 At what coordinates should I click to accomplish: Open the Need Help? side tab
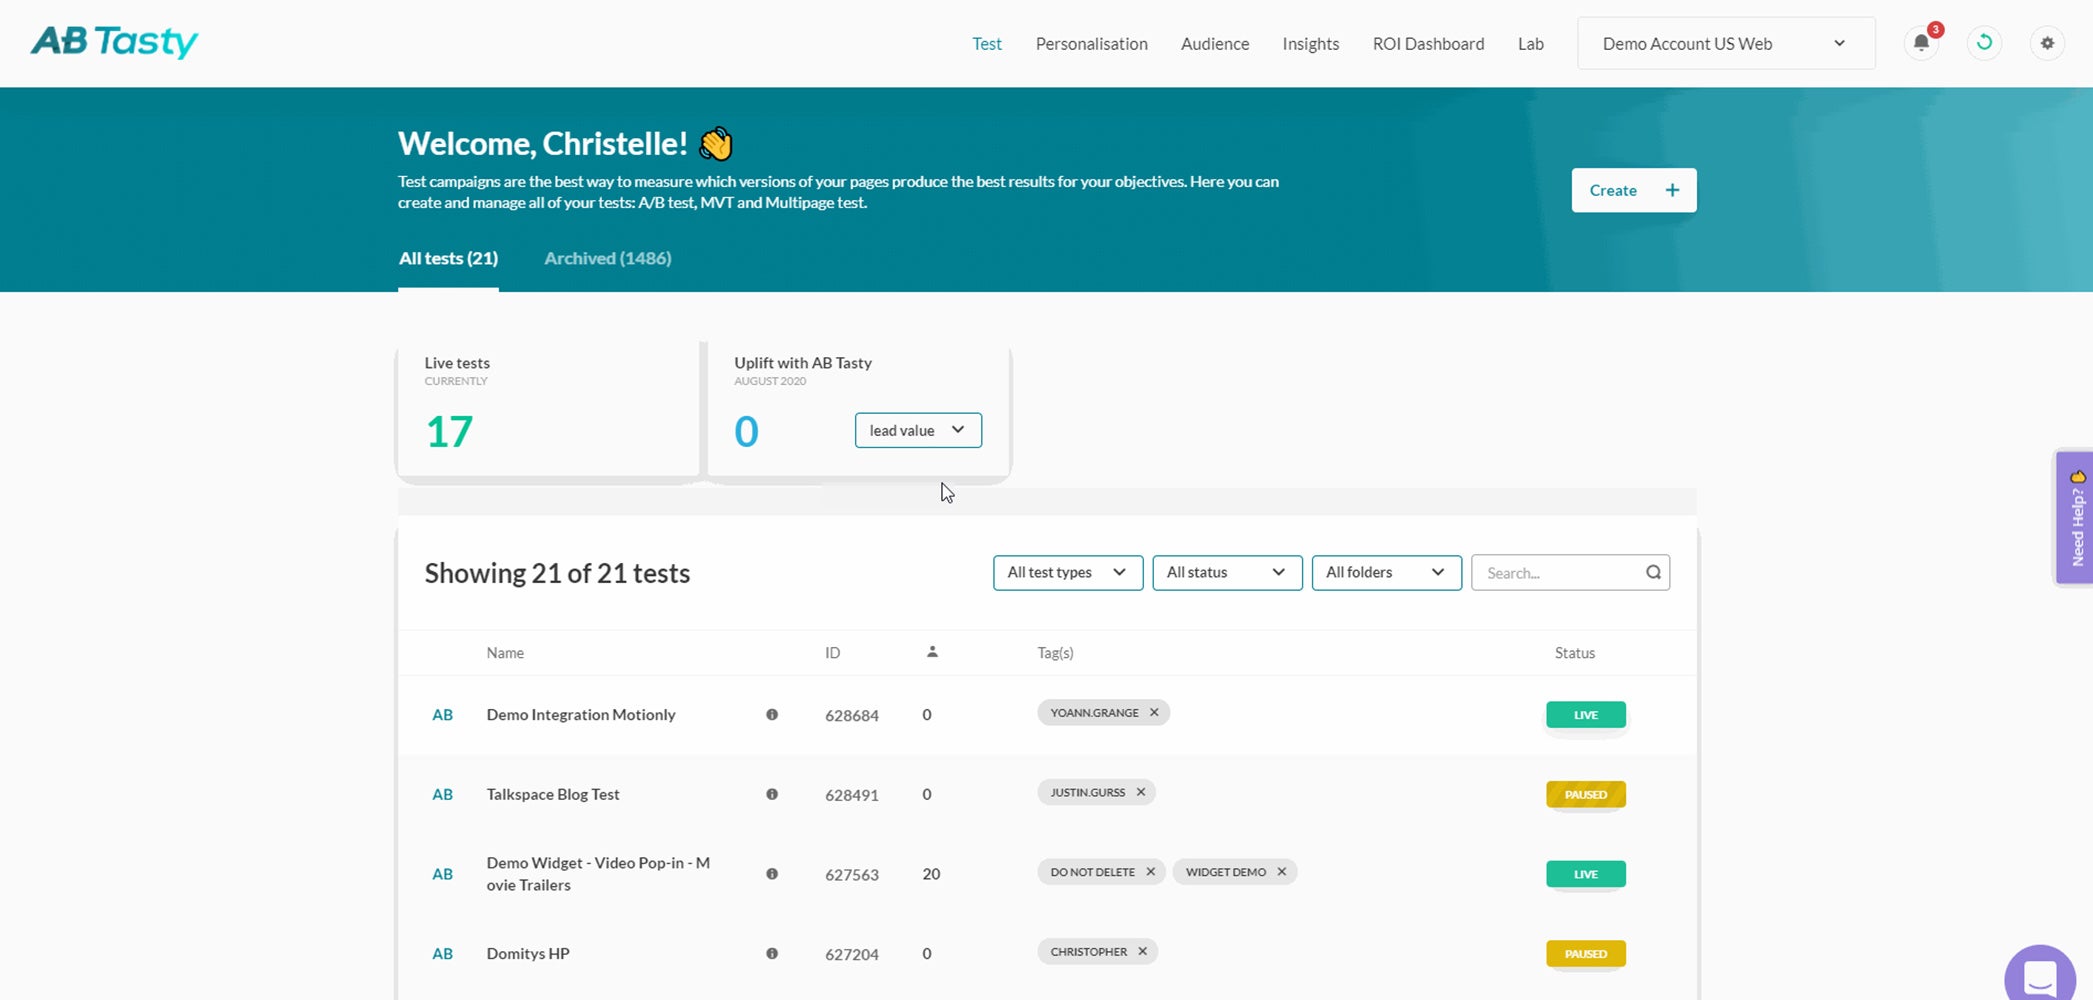pos(2075,518)
